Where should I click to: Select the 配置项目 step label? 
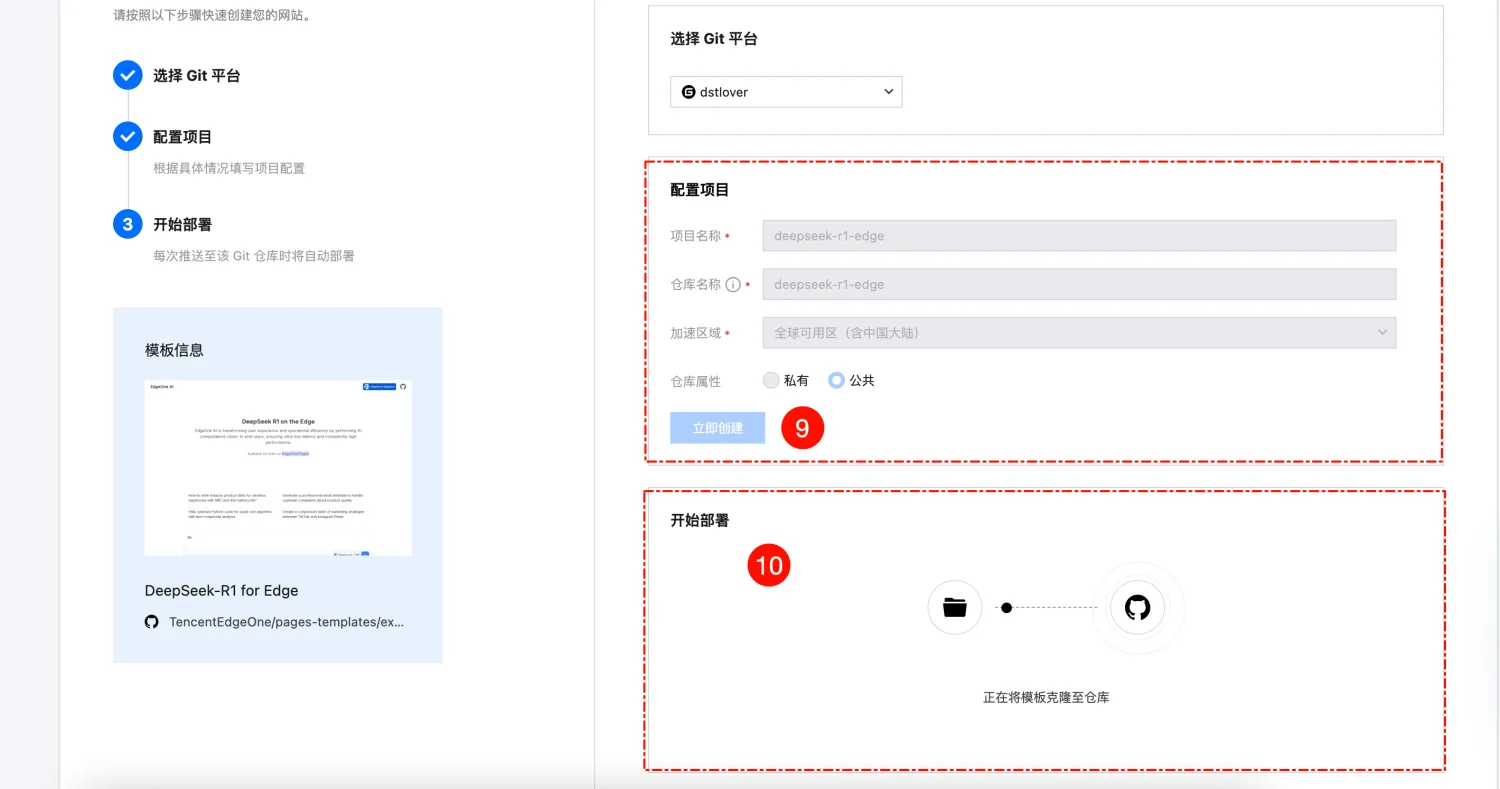[181, 136]
